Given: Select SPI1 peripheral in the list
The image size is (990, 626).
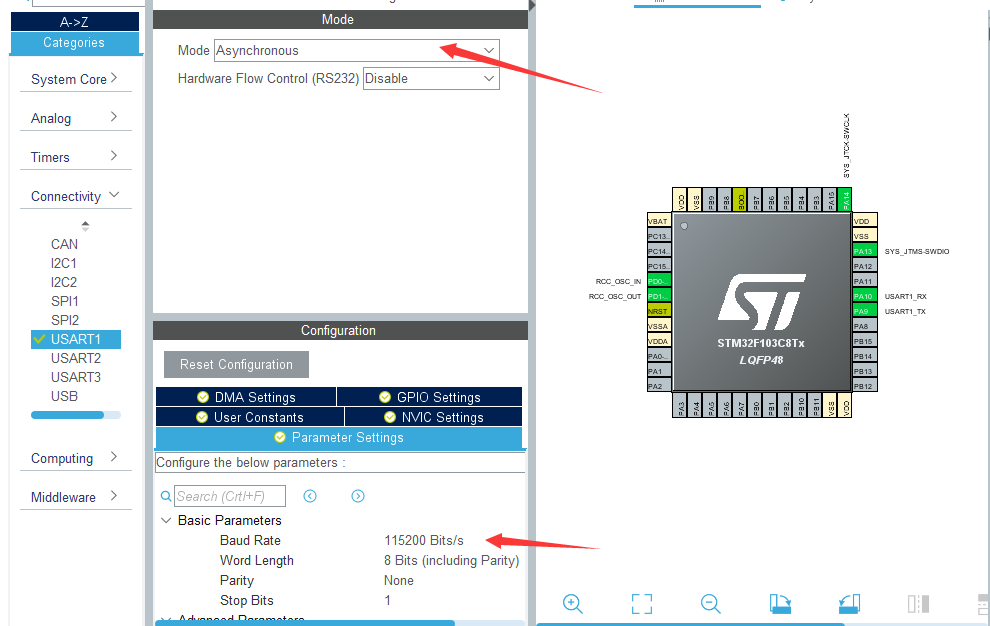Looking at the screenshot, I should (x=64, y=301).
